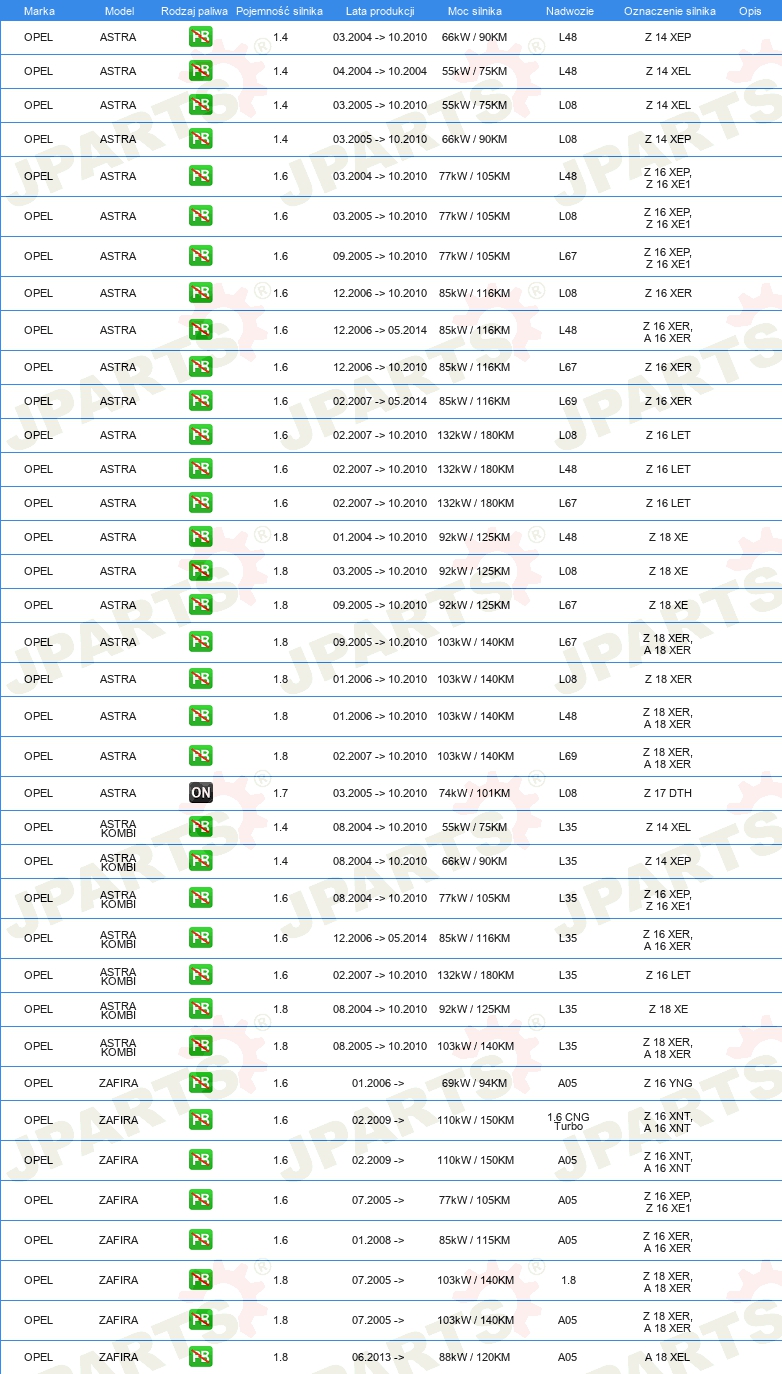Click petrol icon in ASTRA 04.2004 -> 10.2004 row

pyautogui.click(x=201, y=71)
